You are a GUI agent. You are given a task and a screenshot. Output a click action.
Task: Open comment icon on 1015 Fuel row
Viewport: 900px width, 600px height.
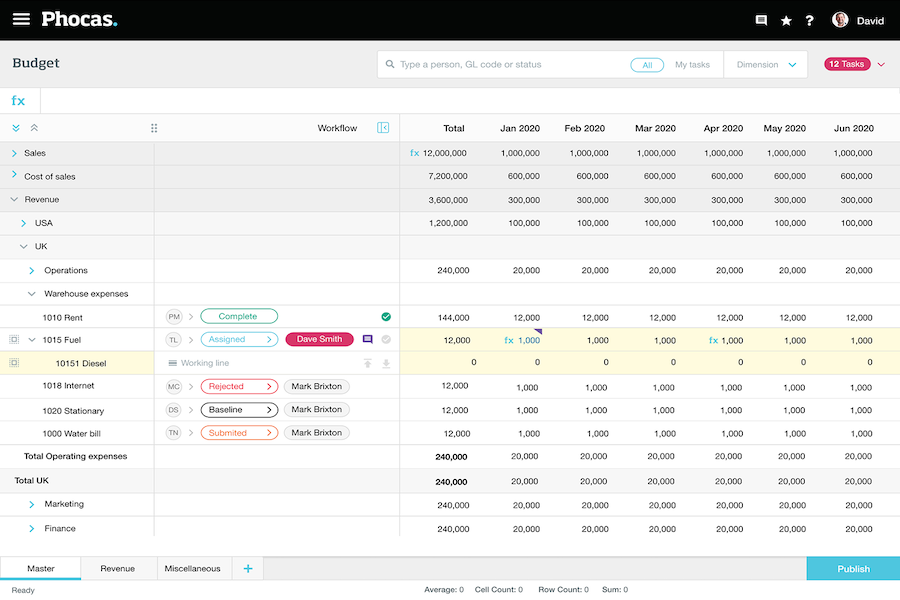point(367,340)
